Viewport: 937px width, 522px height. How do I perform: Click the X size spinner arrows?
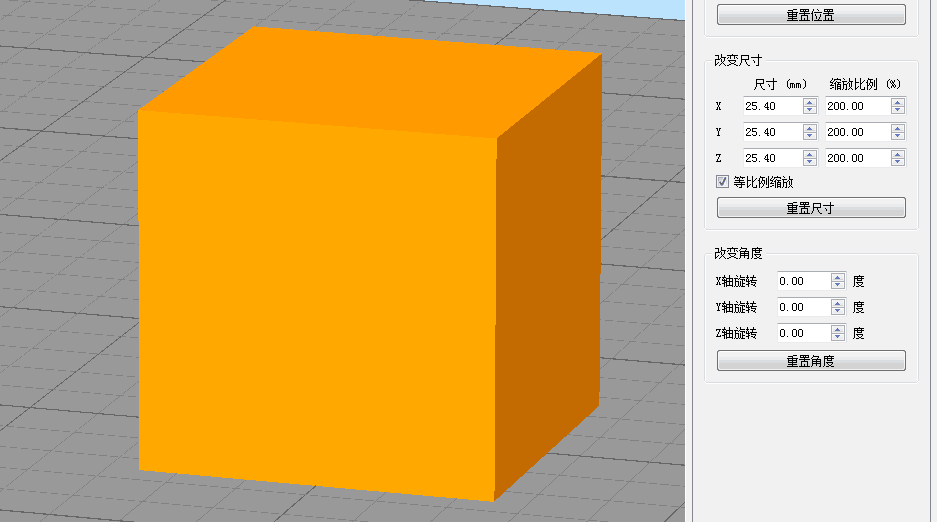[x=810, y=106]
